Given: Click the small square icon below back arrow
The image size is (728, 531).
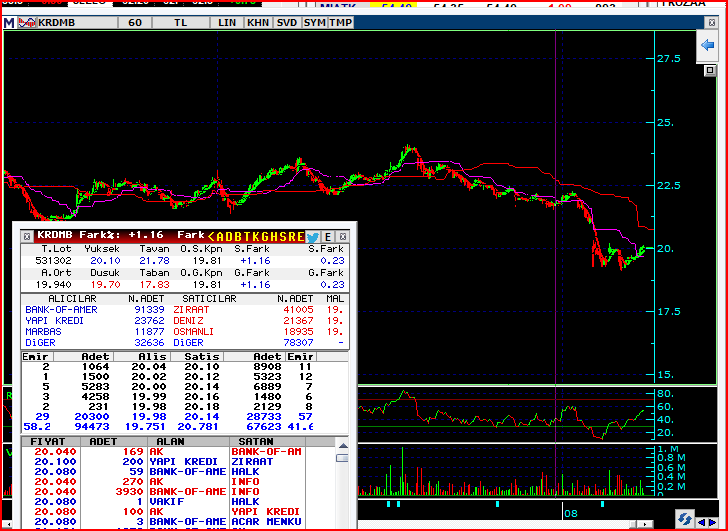Looking at the screenshot, I should pyautogui.click(x=710, y=70).
